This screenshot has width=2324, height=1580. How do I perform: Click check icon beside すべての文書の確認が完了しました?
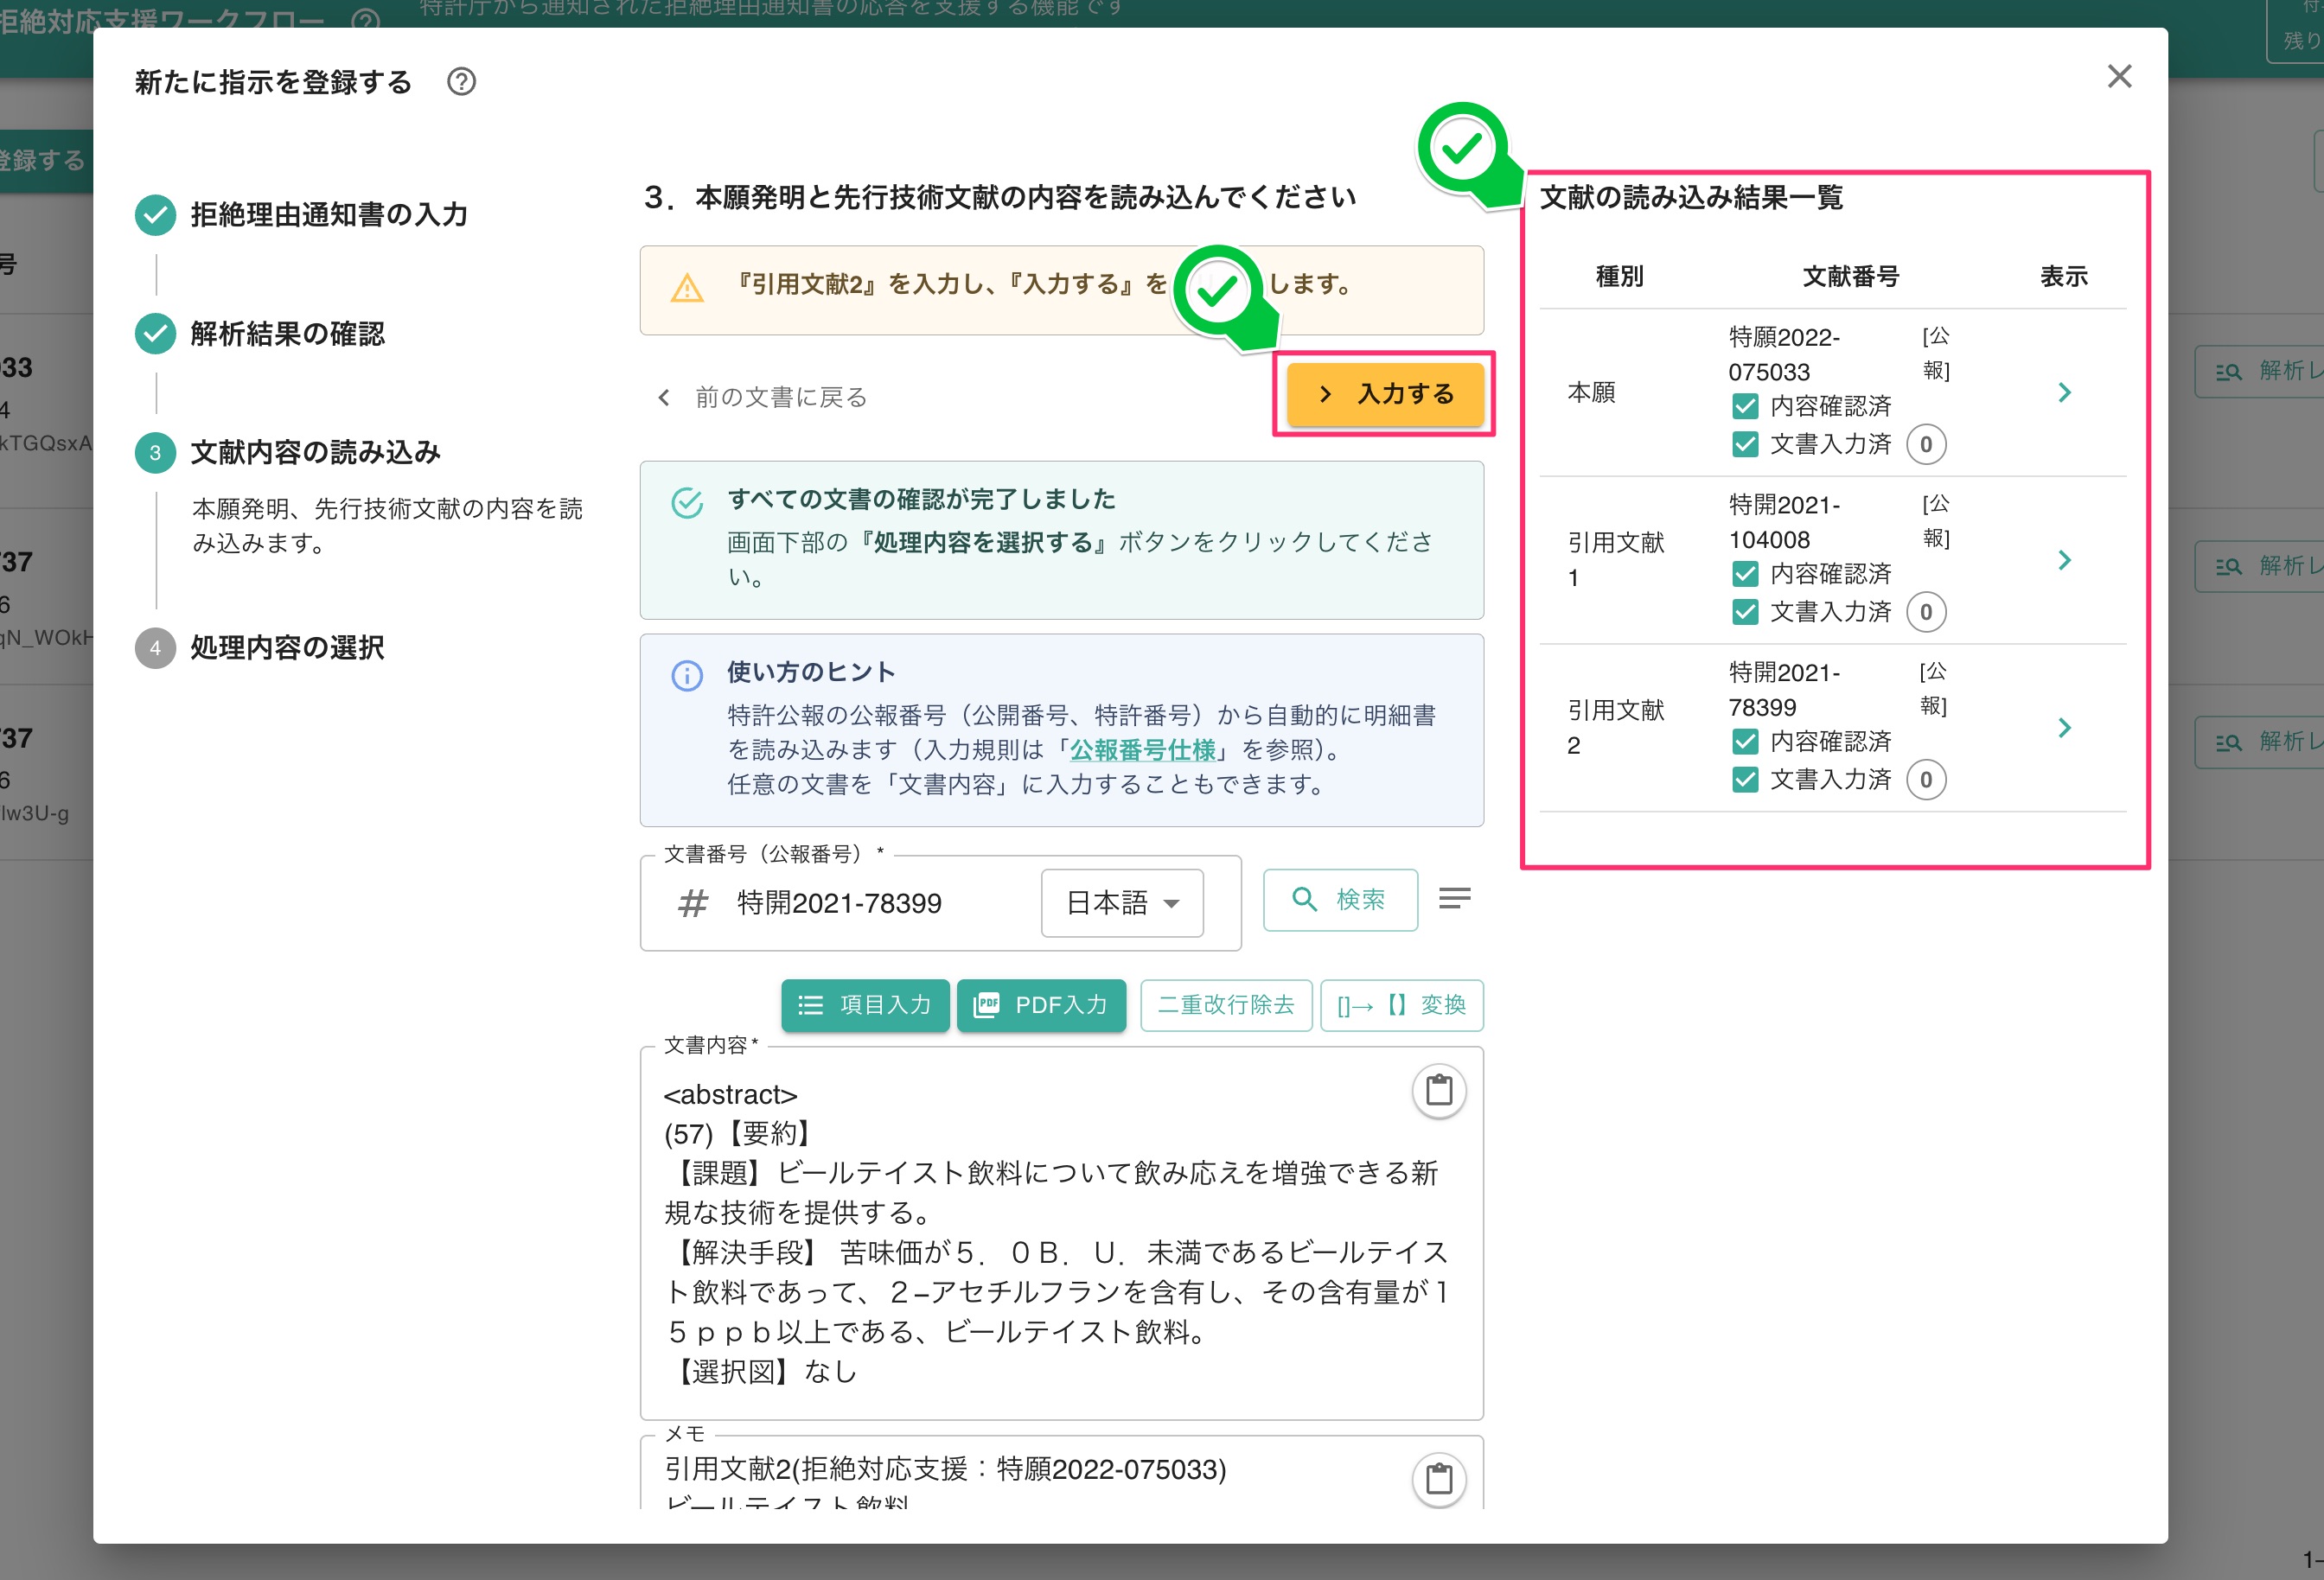coord(687,503)
